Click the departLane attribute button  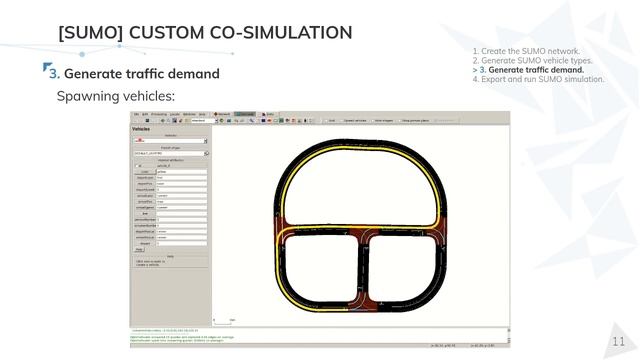tap(145, 178)
